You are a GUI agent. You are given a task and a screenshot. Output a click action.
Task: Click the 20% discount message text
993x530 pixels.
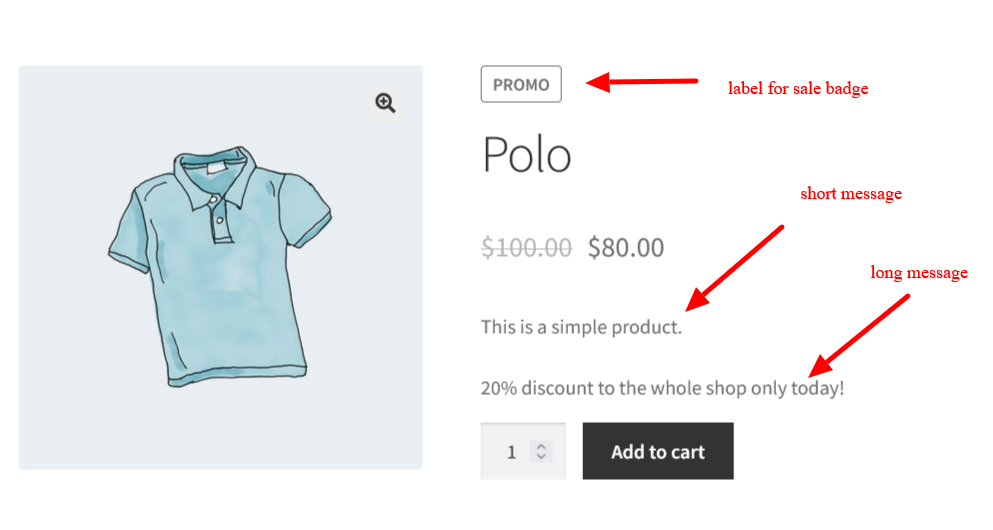[x=662, y=388]
